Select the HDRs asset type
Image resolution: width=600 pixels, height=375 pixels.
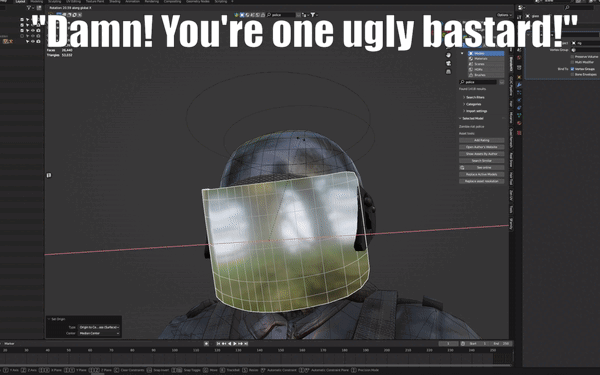pos(486,69)
